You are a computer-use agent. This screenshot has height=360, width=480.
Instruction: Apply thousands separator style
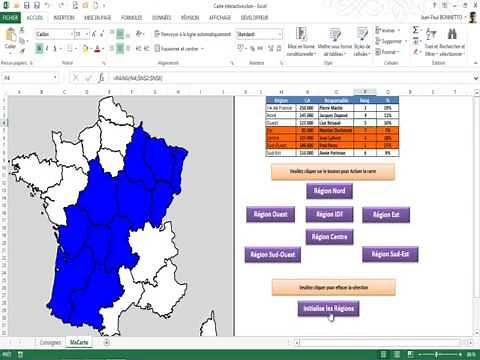coord(260,49)
